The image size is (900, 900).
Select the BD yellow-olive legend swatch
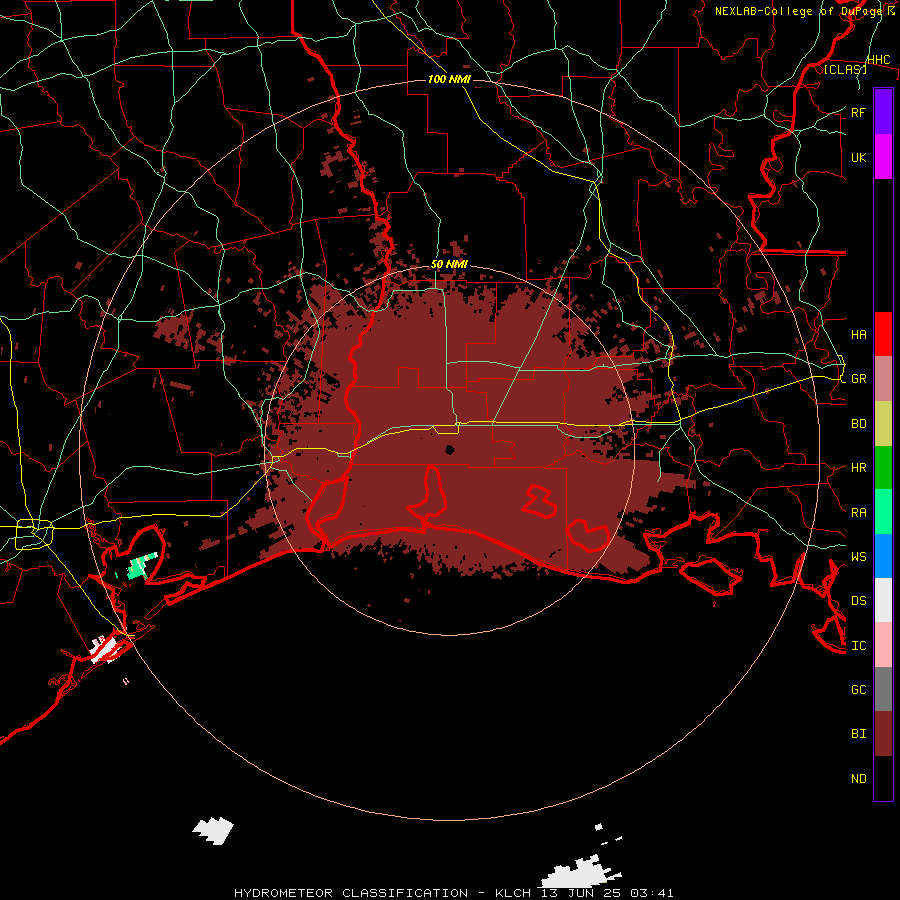point(883,424)
